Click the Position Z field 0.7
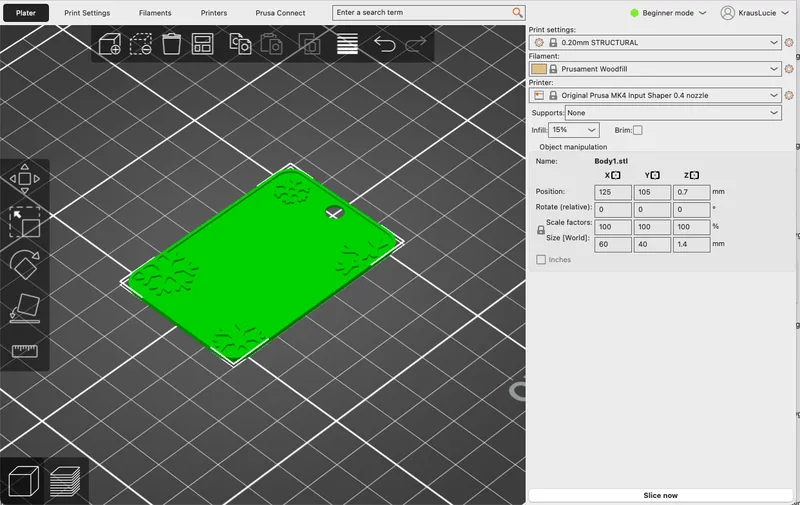 pyautogui.click(x=691, y=192)
